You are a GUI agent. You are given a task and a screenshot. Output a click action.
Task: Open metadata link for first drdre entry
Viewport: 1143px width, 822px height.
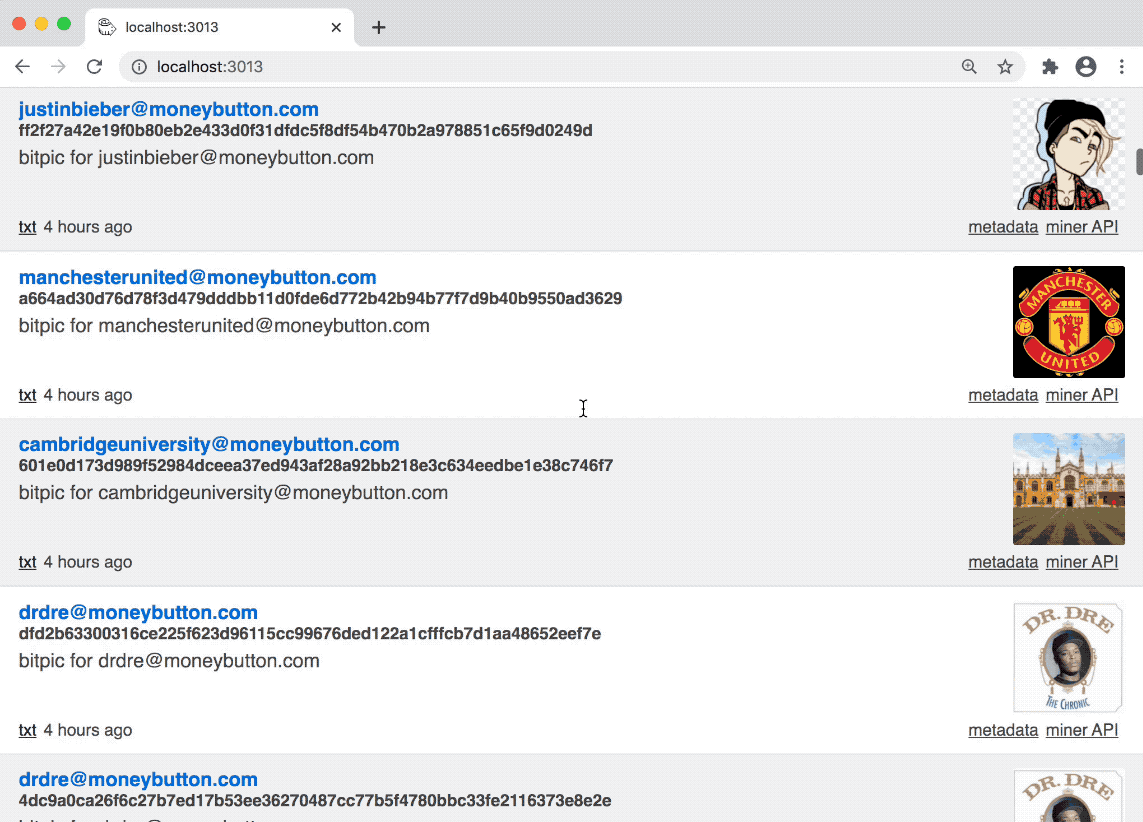coord(1003,731)
